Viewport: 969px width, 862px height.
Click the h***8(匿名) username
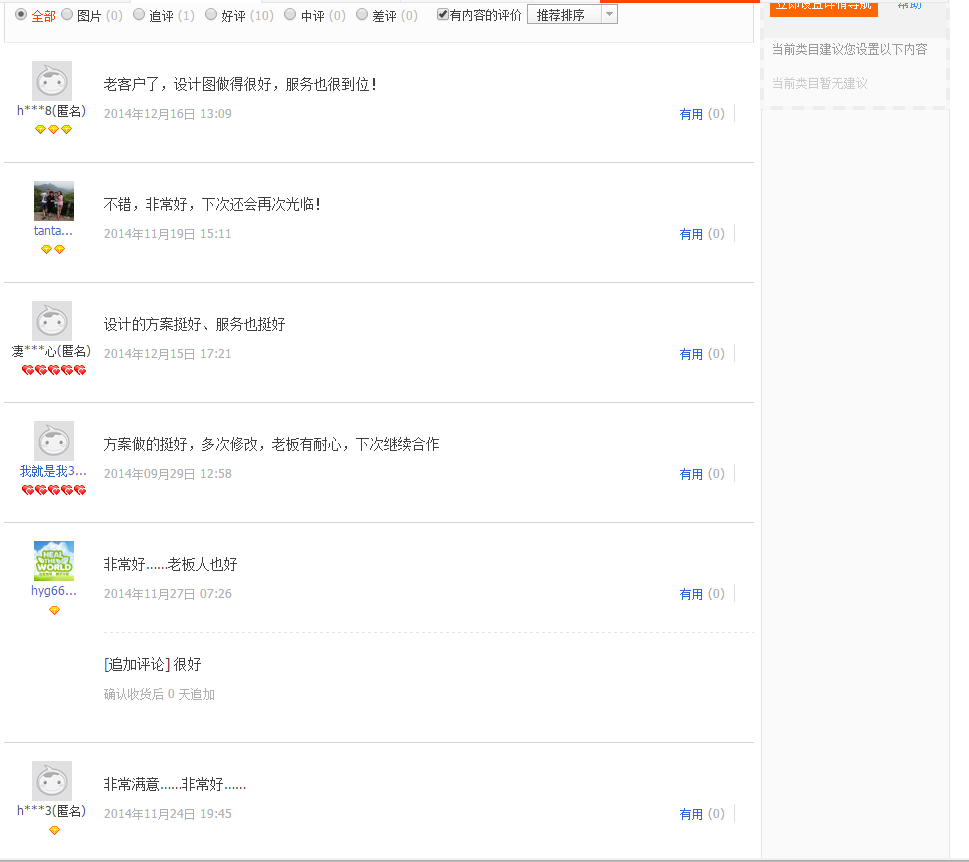(51, 111)
